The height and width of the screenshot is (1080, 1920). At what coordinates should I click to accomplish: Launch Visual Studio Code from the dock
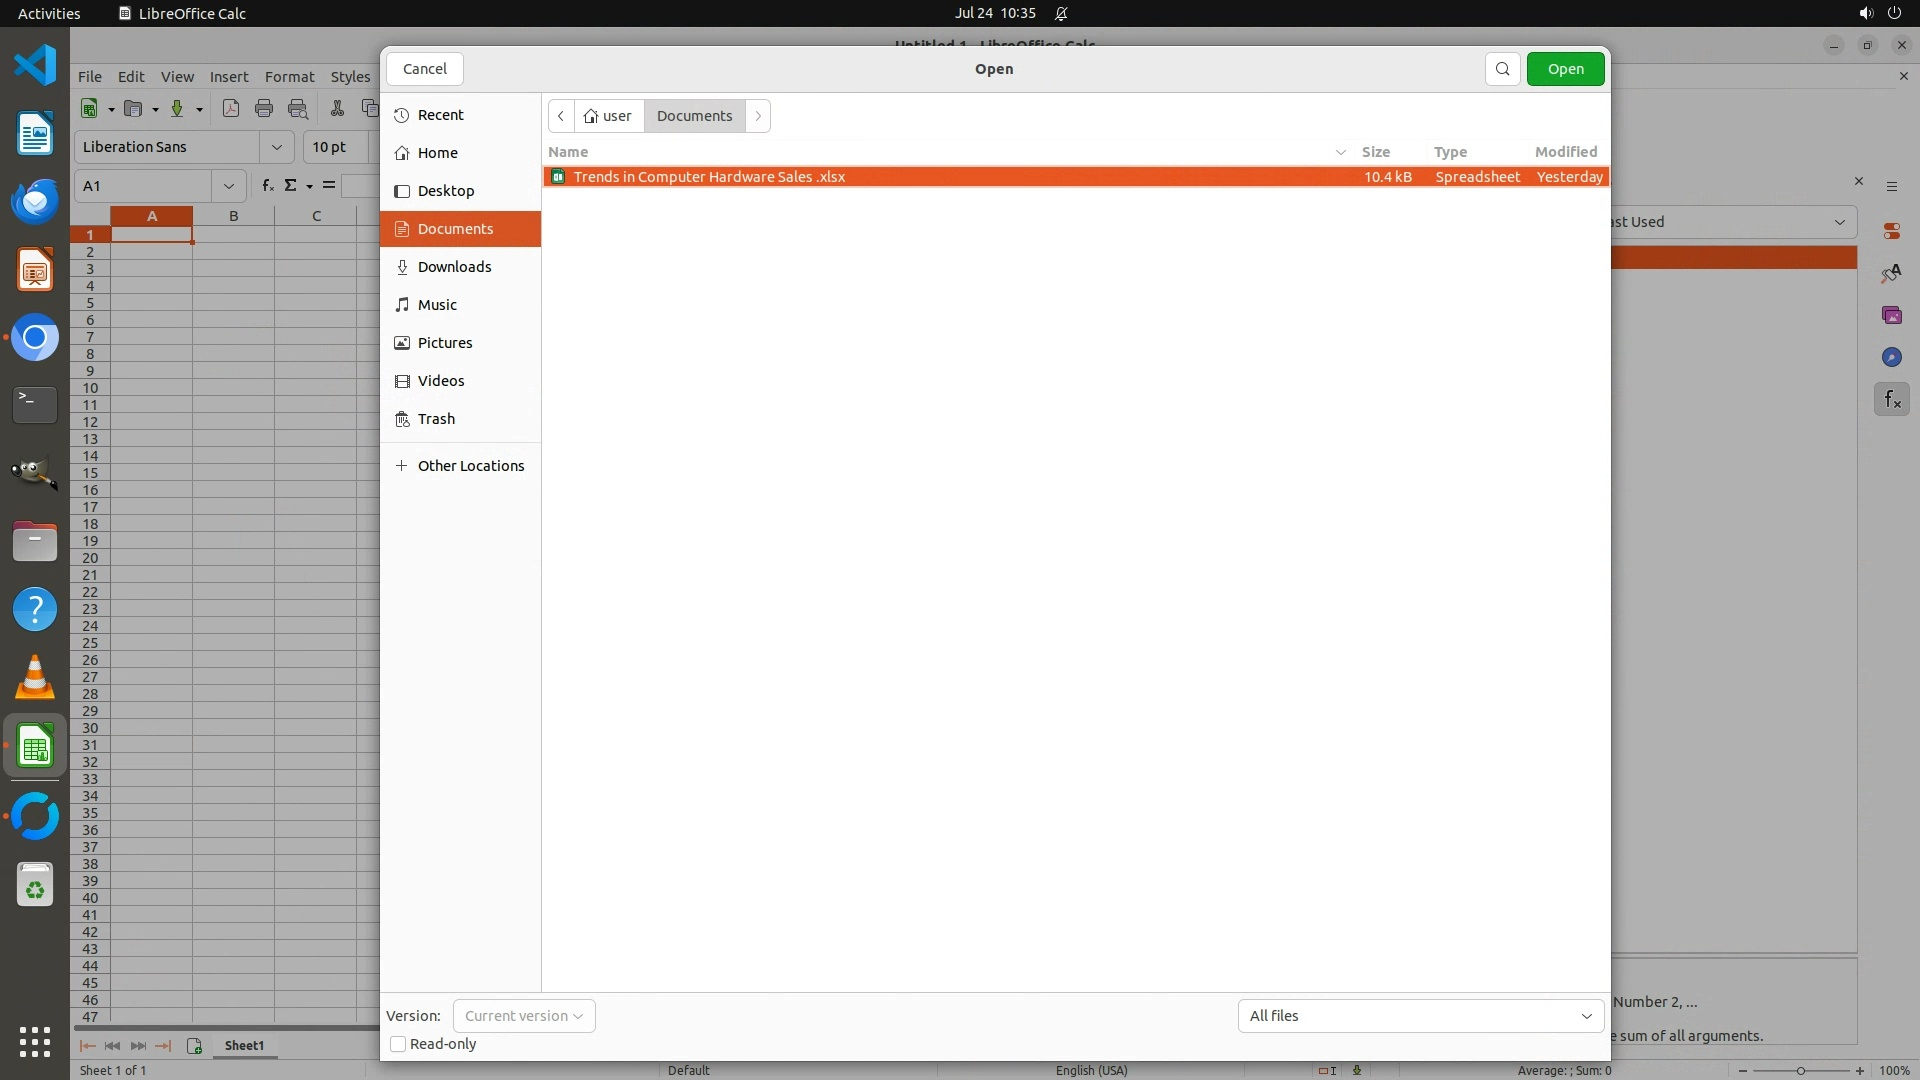pyautogui.click(x=35, y=66)
